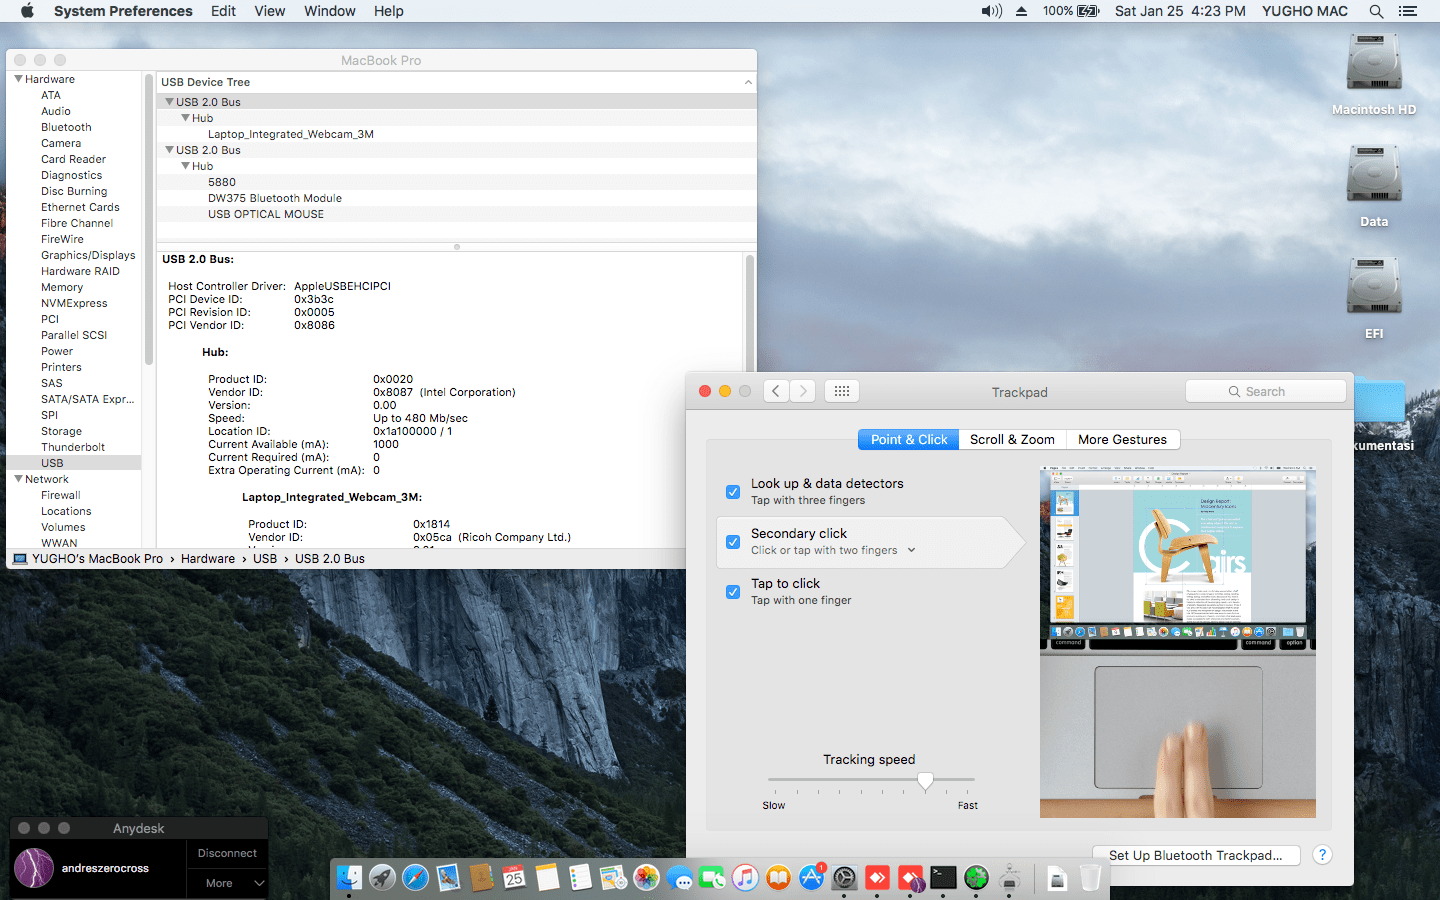Open Reminders from the Dock

pos(580,878)
